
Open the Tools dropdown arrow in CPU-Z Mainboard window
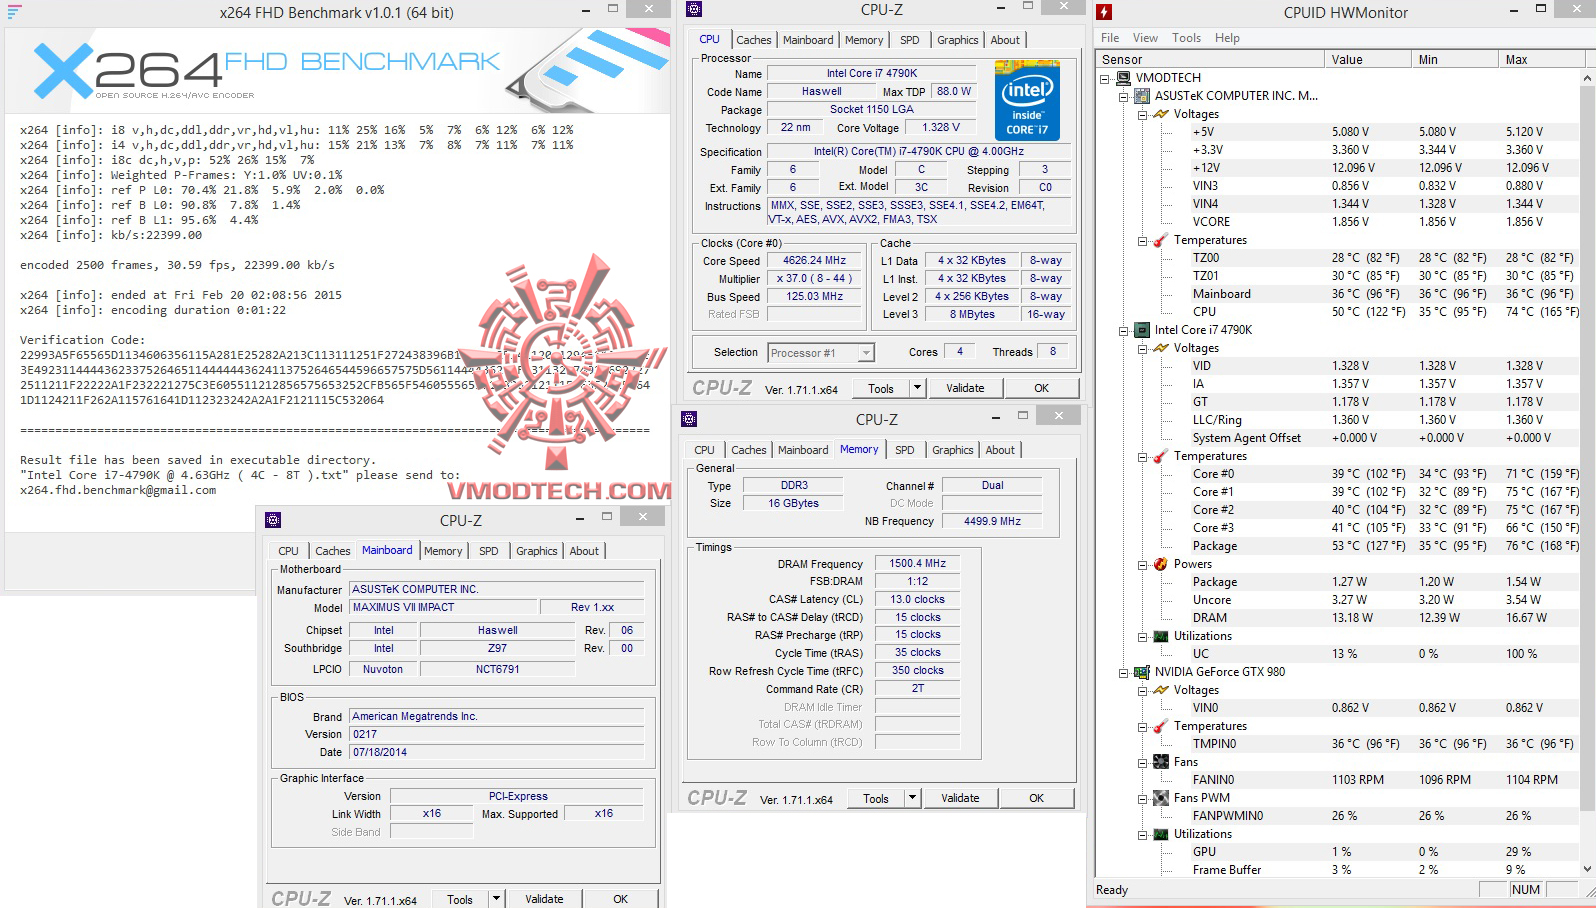495,899
